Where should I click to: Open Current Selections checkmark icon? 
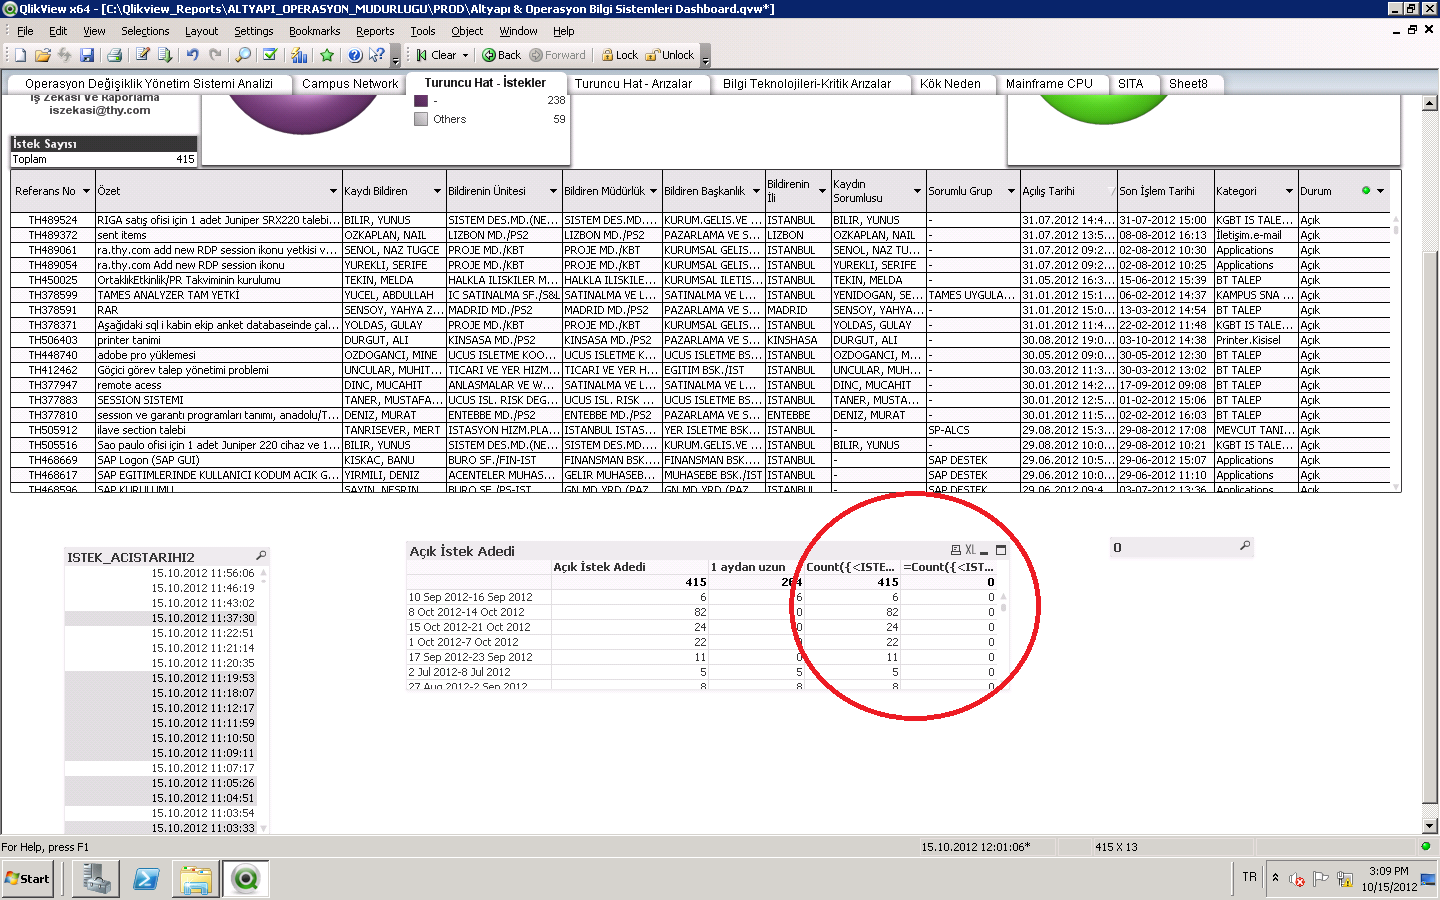click(x=270, y=55)
